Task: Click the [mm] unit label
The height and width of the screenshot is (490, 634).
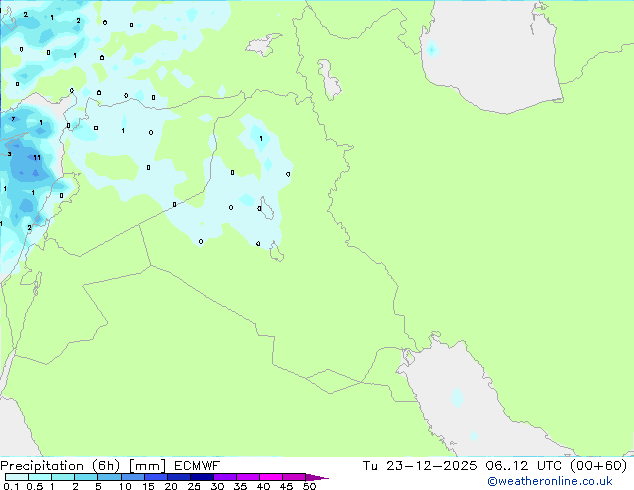Action: [x=148, y=466]
